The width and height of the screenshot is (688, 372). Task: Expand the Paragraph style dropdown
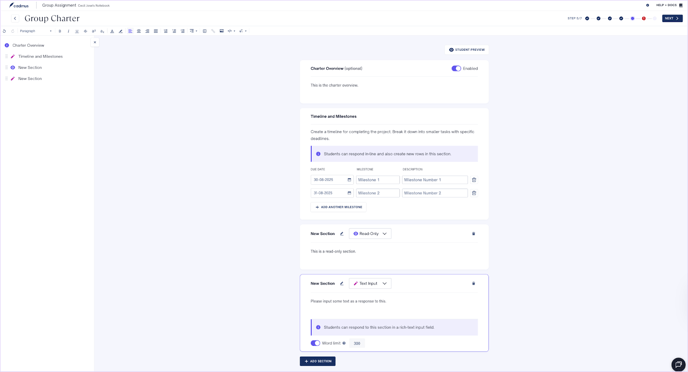pos(36,31)
